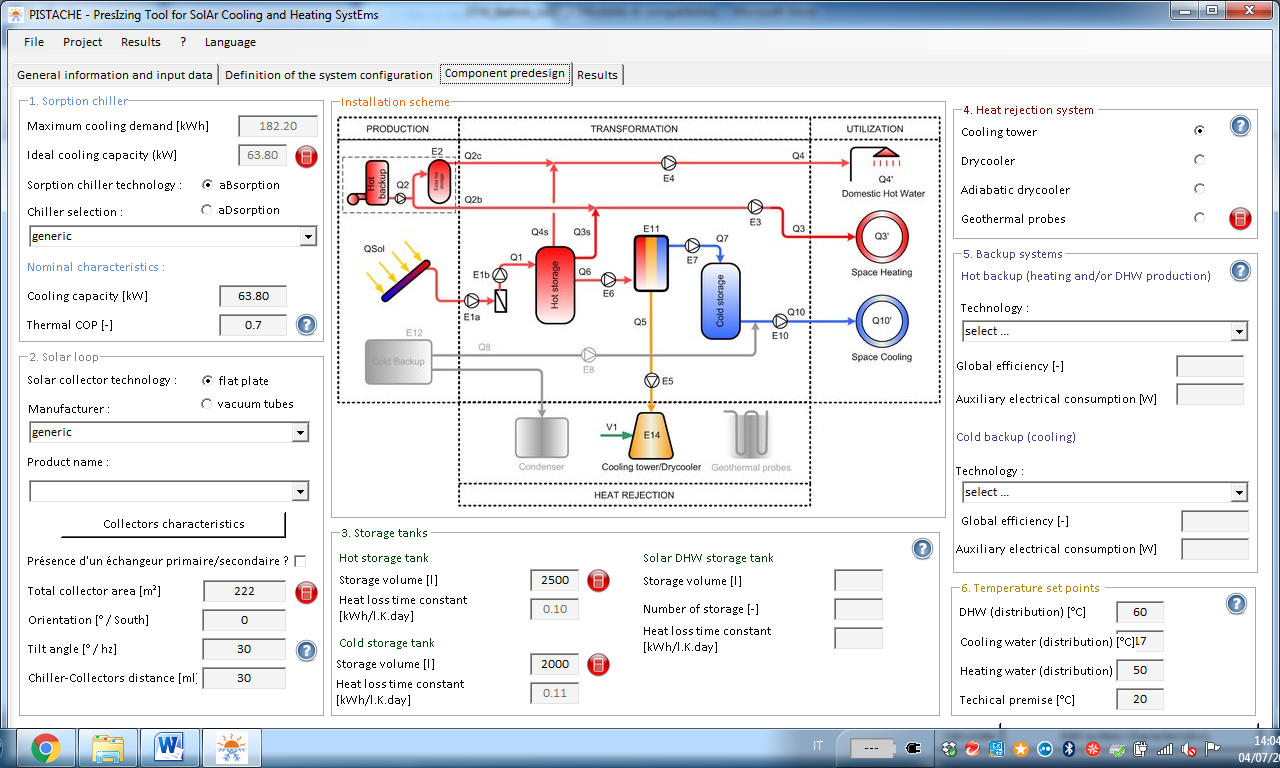Expand the Chiller selection dropdown
The height and width of the screenshot is (768, 1280).
[x=308, y=237]
